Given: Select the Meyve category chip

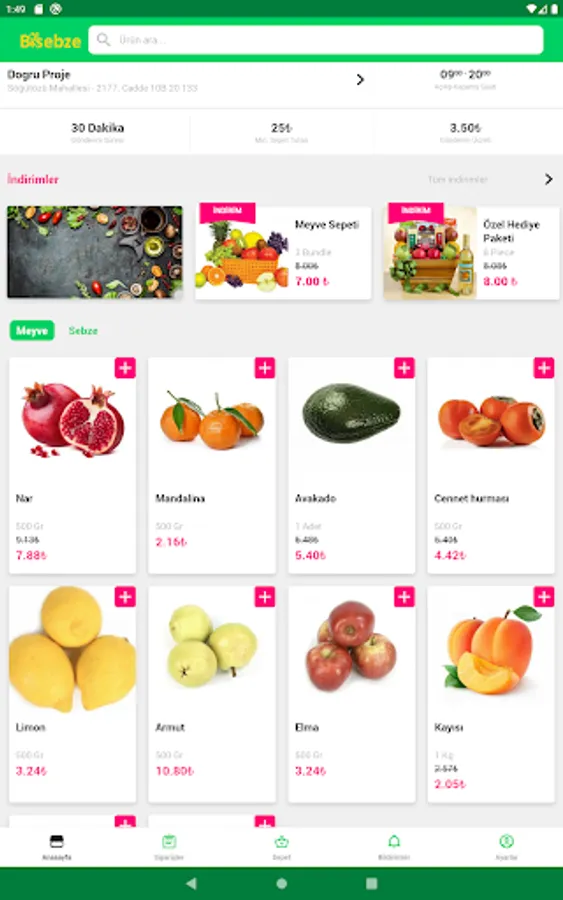Looking at the screenshot, I should click(x=32, y=331).
